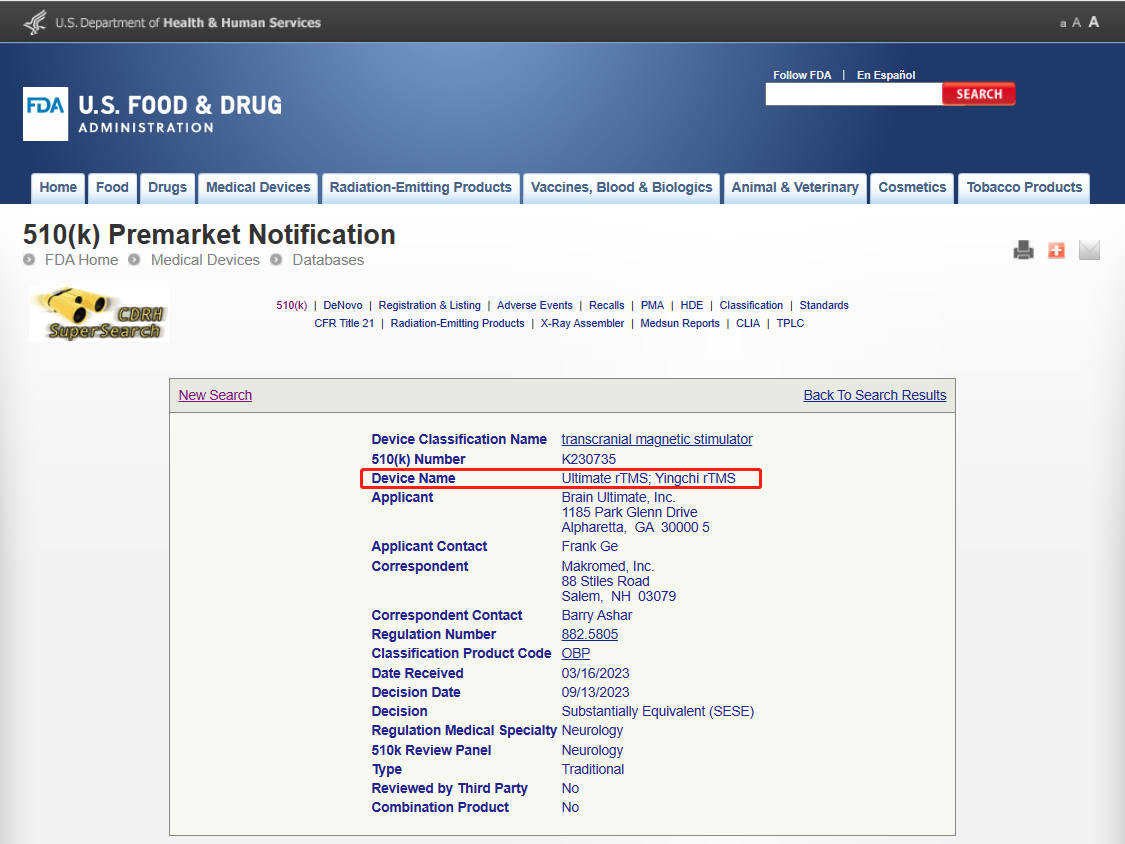The width and height of the screenshot is (1125, 844).
Task: Select the smallest text size a
Action: (1063, 23)
